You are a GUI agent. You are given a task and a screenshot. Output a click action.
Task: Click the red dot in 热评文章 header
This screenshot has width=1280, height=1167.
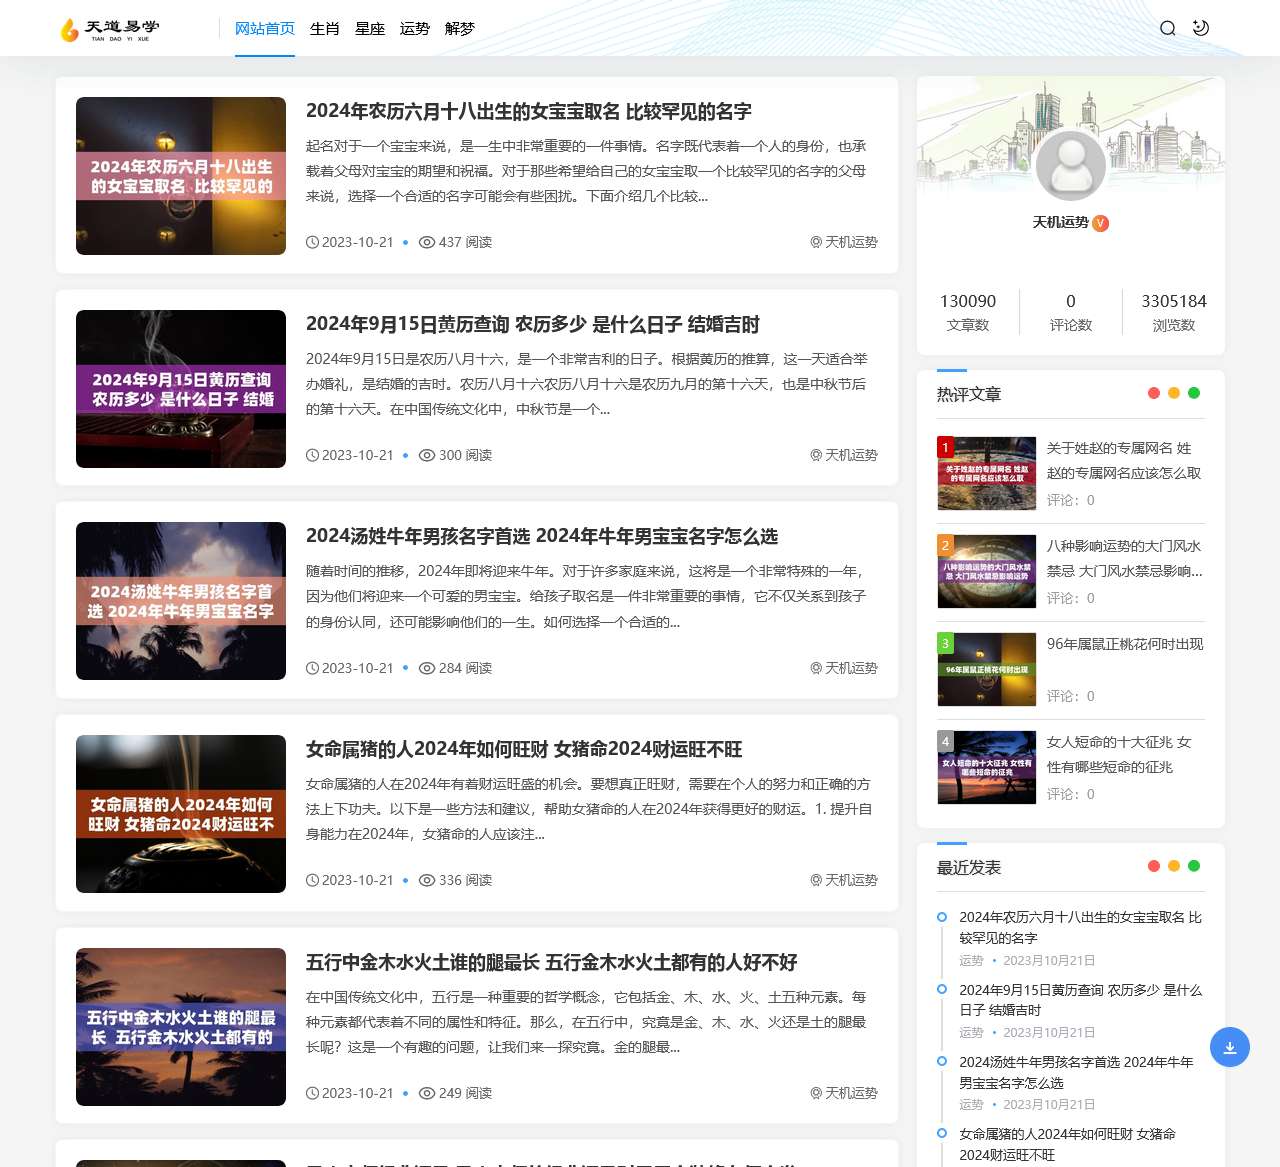coord(1154,393)
